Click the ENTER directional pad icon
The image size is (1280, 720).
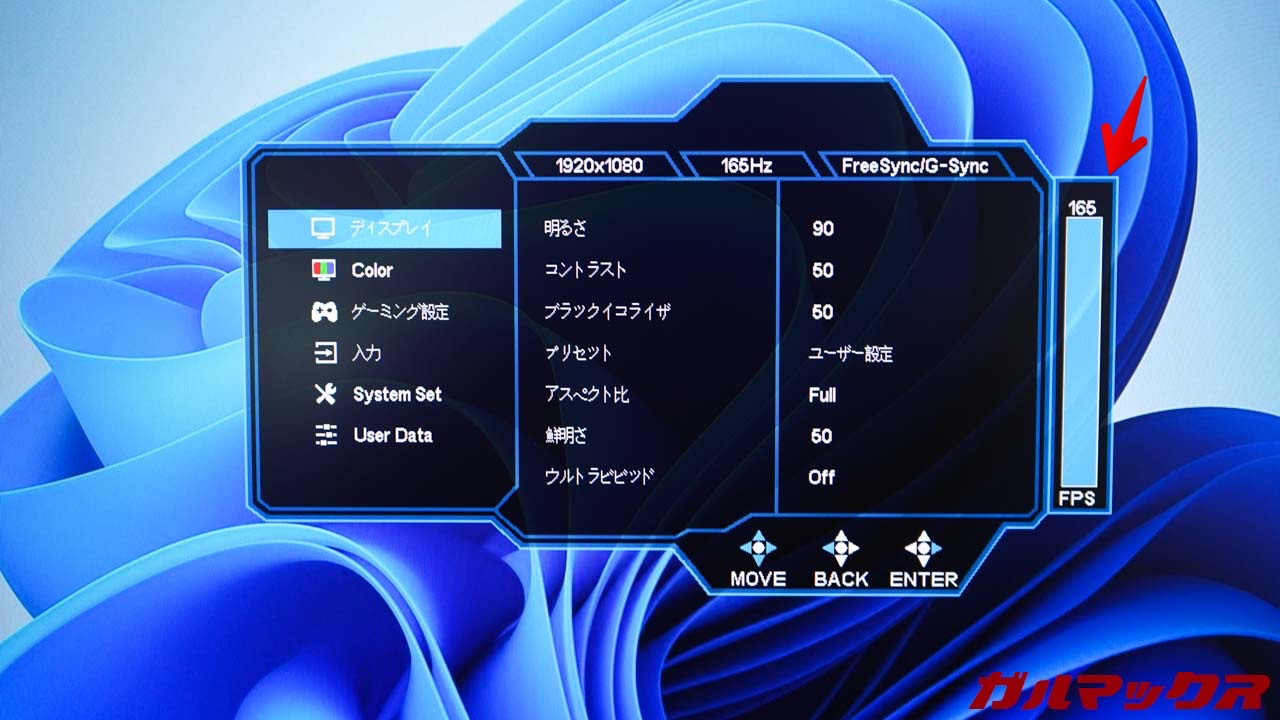point(923,547)
